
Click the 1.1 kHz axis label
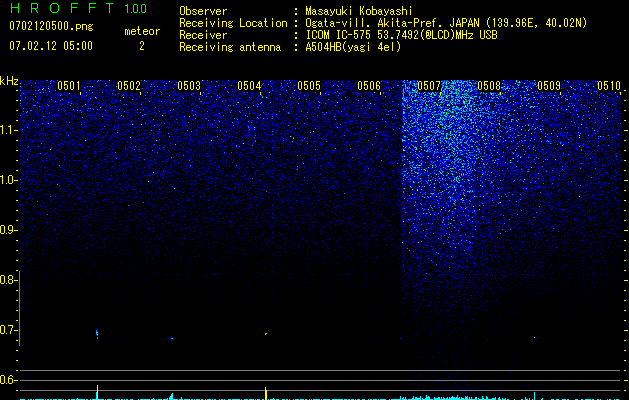(8, 130)
